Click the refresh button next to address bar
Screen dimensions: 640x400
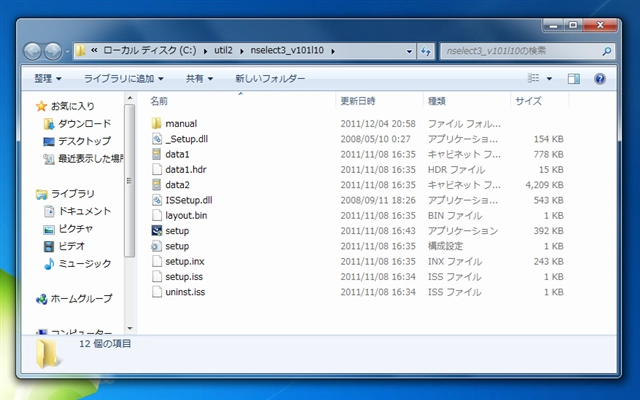coord(426,51)
